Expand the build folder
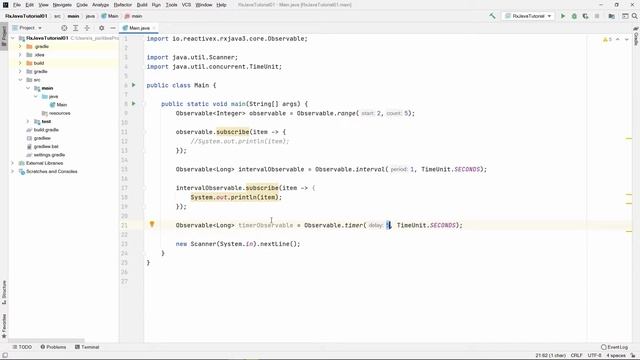 (x=20, y=63)
